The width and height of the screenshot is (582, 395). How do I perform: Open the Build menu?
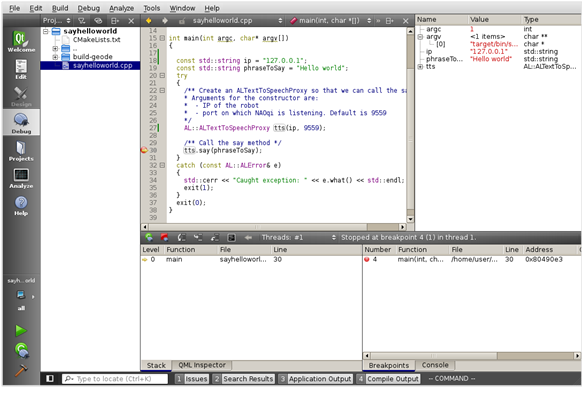(60, 8)
